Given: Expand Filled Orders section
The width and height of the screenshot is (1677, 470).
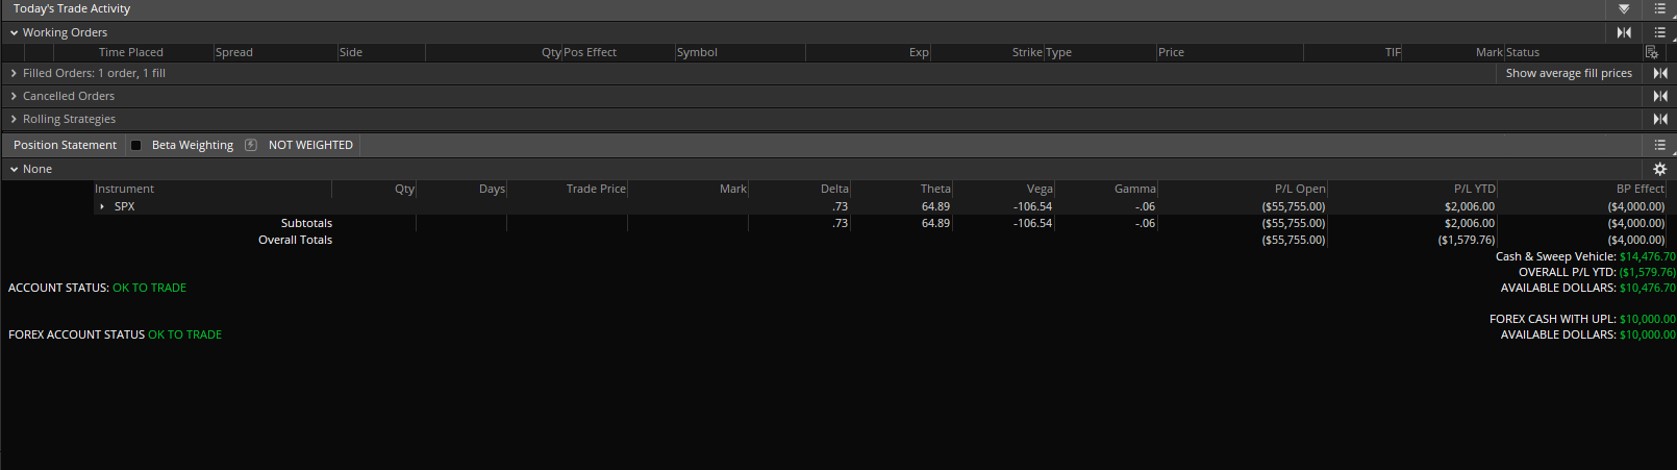Looking at the screenshot, I should (14, 73).
